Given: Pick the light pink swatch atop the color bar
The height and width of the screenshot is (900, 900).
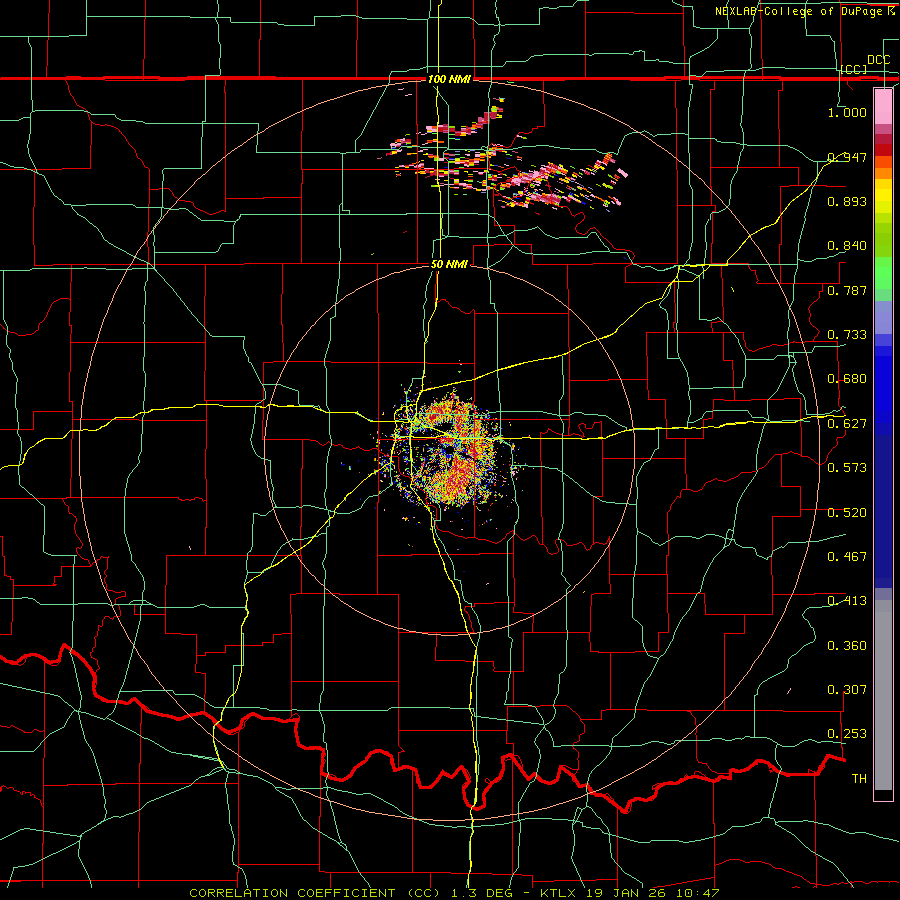Looking at the screenshot, I should click(x=883, y=107).
